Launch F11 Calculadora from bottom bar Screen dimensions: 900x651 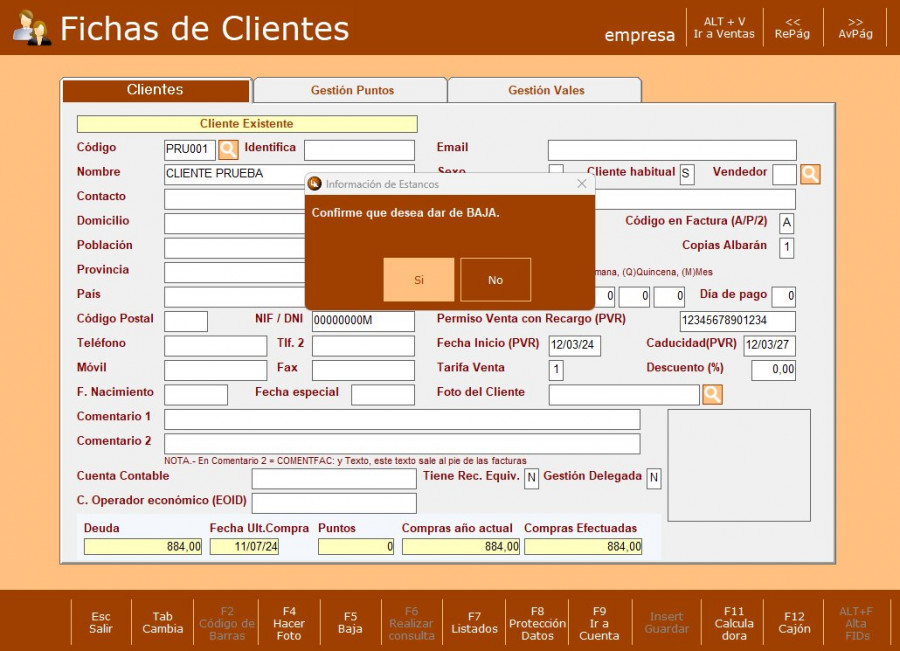tap(733, 622)
